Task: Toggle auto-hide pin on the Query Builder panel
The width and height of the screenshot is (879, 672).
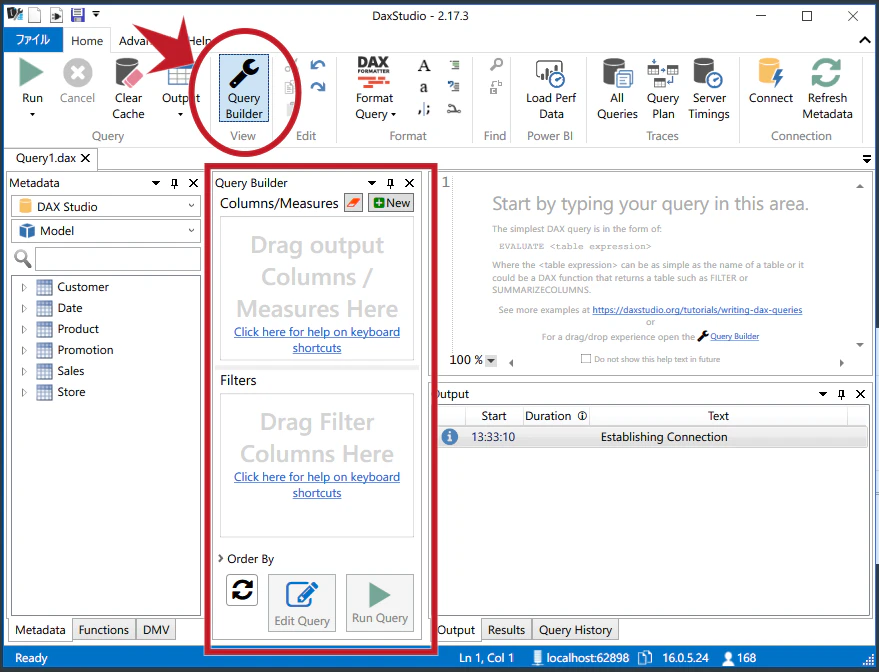Action: [390, 183]
